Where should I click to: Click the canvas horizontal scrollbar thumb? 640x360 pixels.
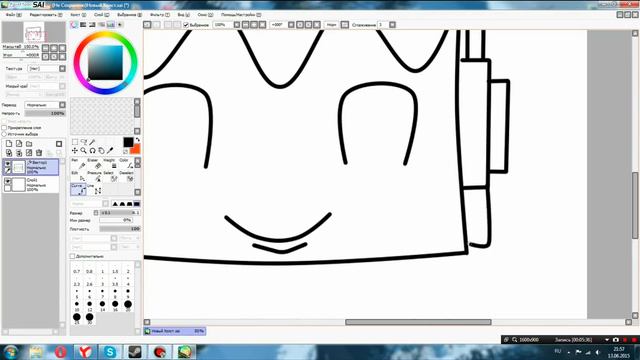click(418, 322)
